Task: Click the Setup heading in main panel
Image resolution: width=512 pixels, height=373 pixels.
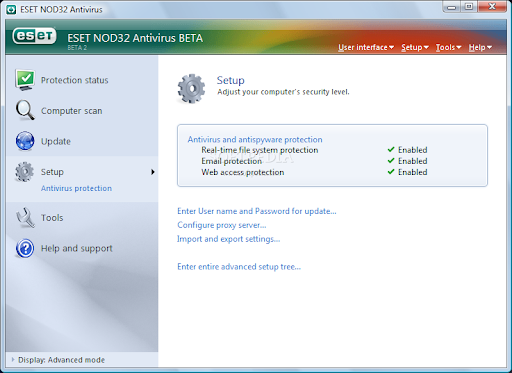Action: pyautogui.click(x=231, y=80)
